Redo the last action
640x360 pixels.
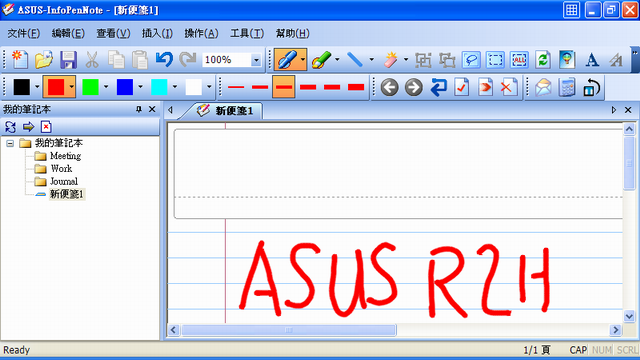click(188, 60)
